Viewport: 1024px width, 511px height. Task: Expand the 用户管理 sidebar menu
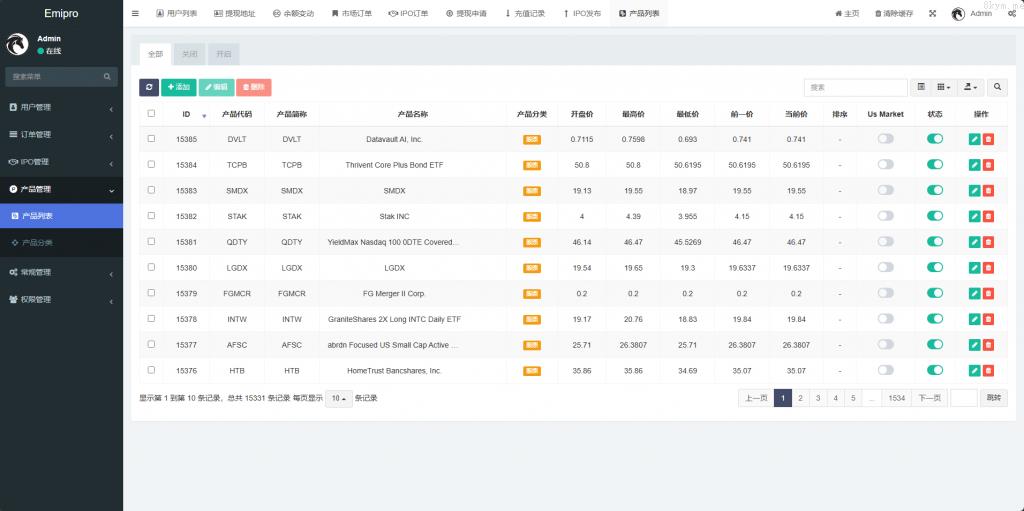[x=60, y=107]
